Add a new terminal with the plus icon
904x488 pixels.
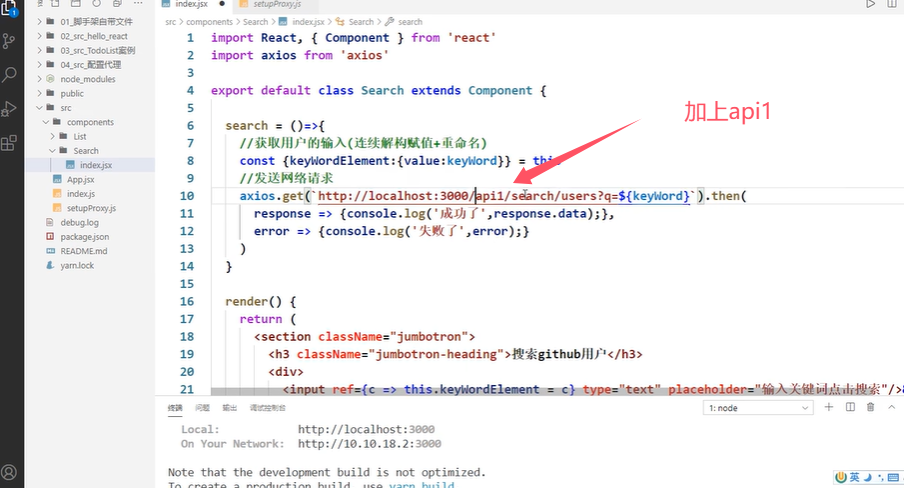(828, 407)
